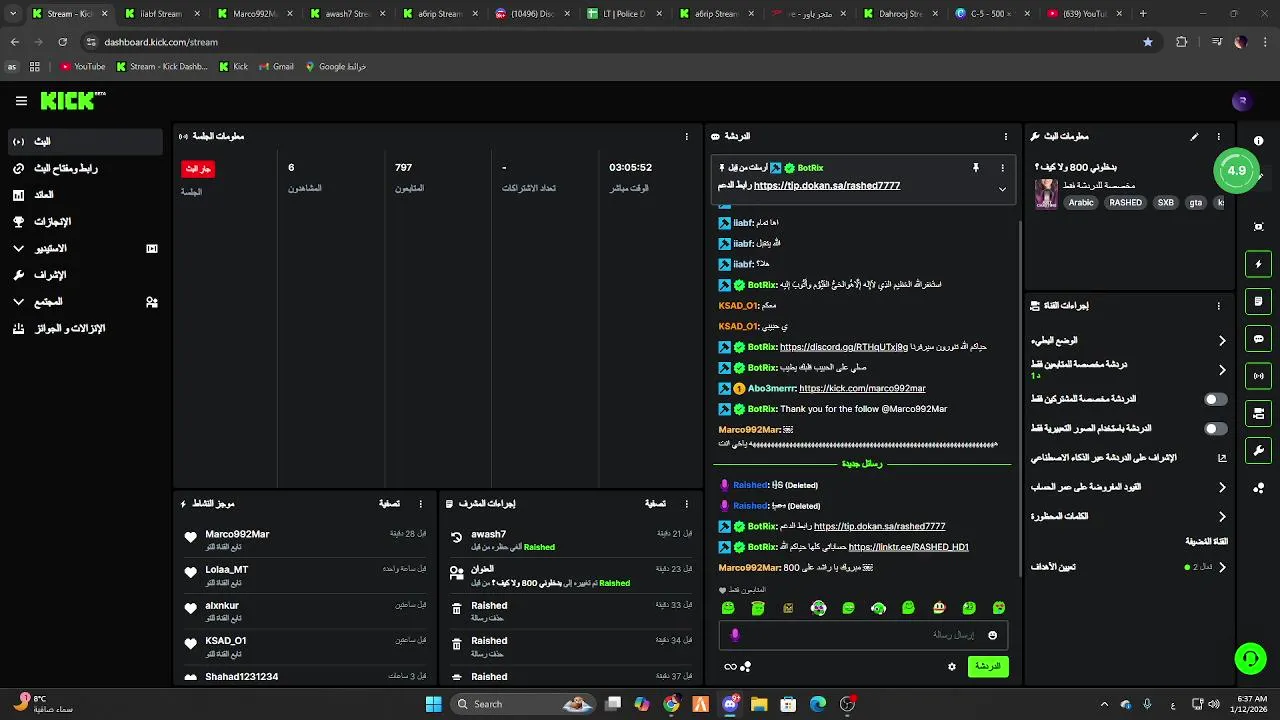1280x720 pixels.
Task: Click the wrench icon in the right rail
Action: coord(1258,451)
